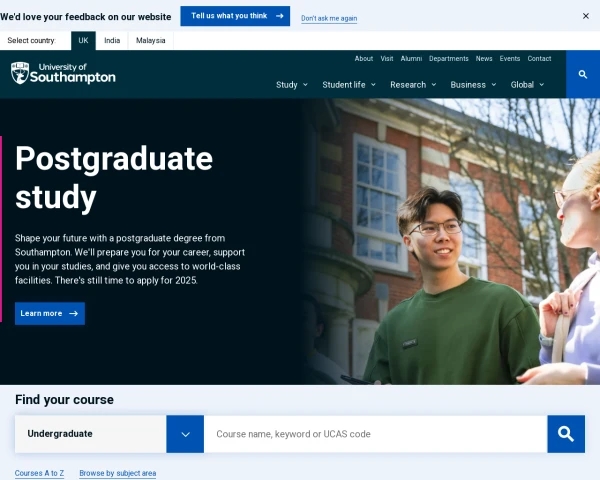
Task: Expand the Study menu
Action: pyautogui.click(x=292, y=85)
